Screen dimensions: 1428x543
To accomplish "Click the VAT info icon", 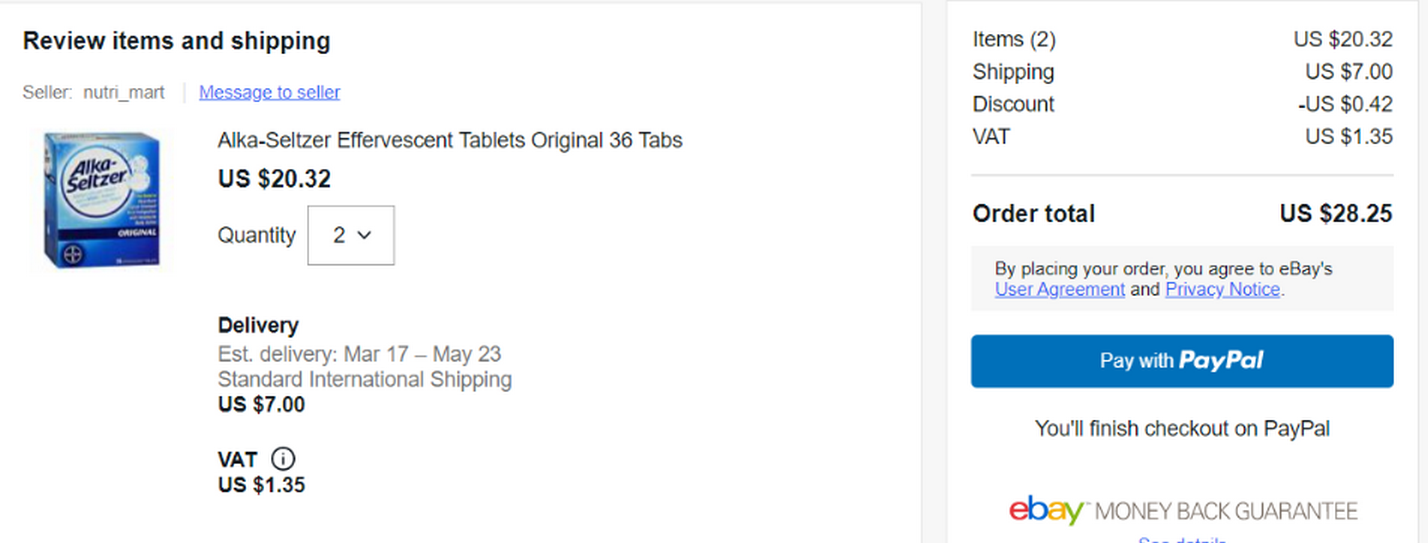I will [x=284, y=459].
